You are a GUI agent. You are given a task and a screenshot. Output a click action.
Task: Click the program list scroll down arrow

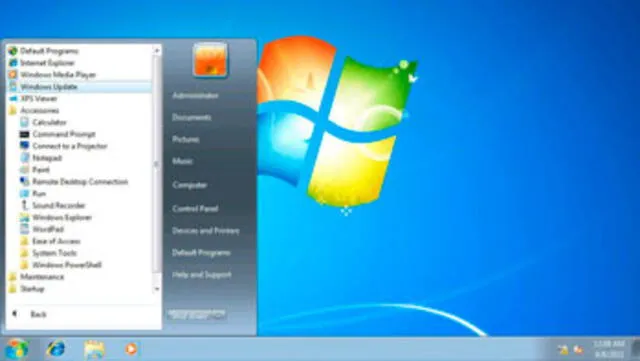point(157,289)
